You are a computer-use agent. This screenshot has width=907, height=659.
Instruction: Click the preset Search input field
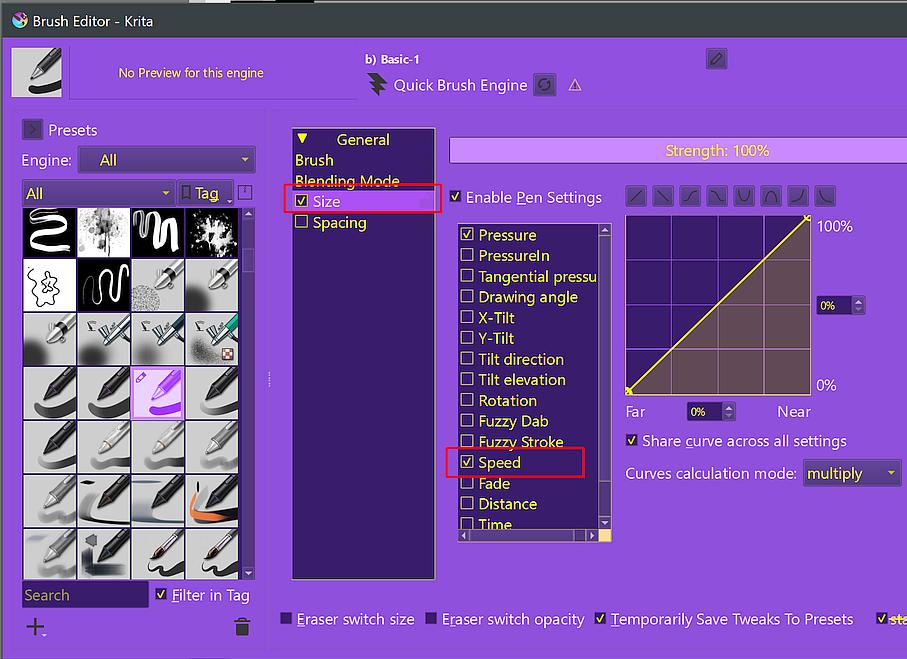[x=85, y=595]
